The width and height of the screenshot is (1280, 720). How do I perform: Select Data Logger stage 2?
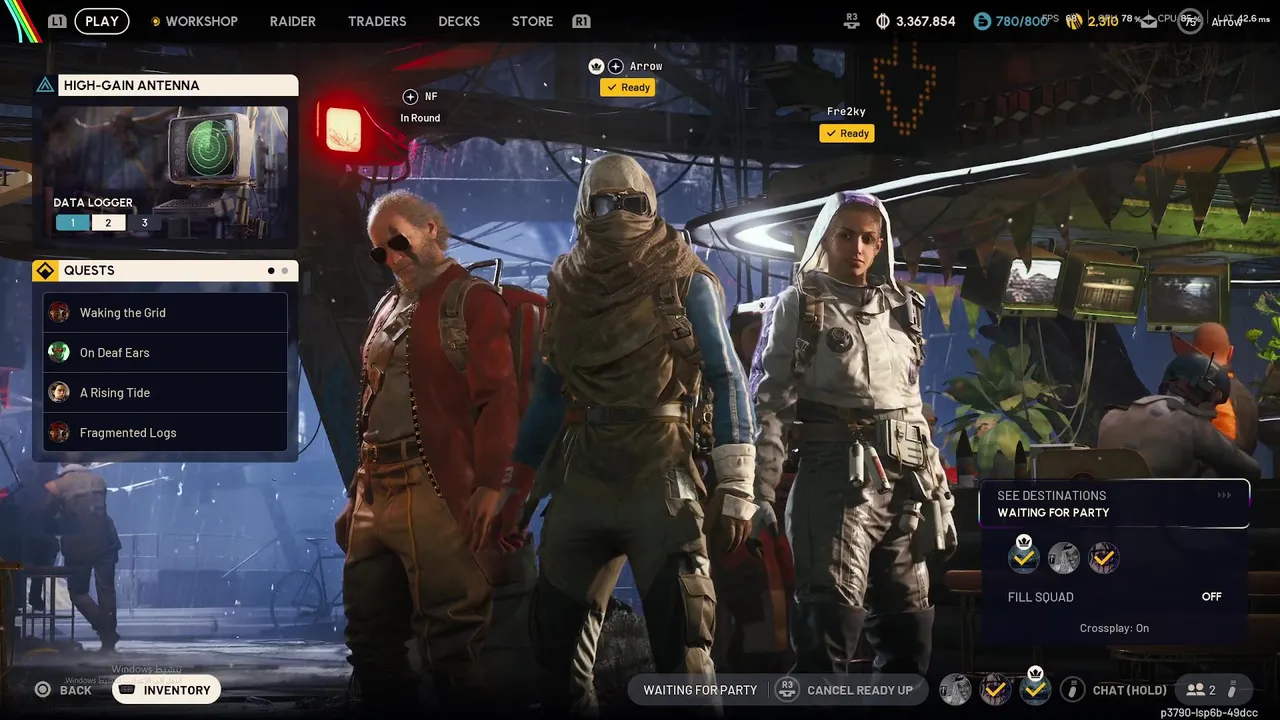[108, 223]
